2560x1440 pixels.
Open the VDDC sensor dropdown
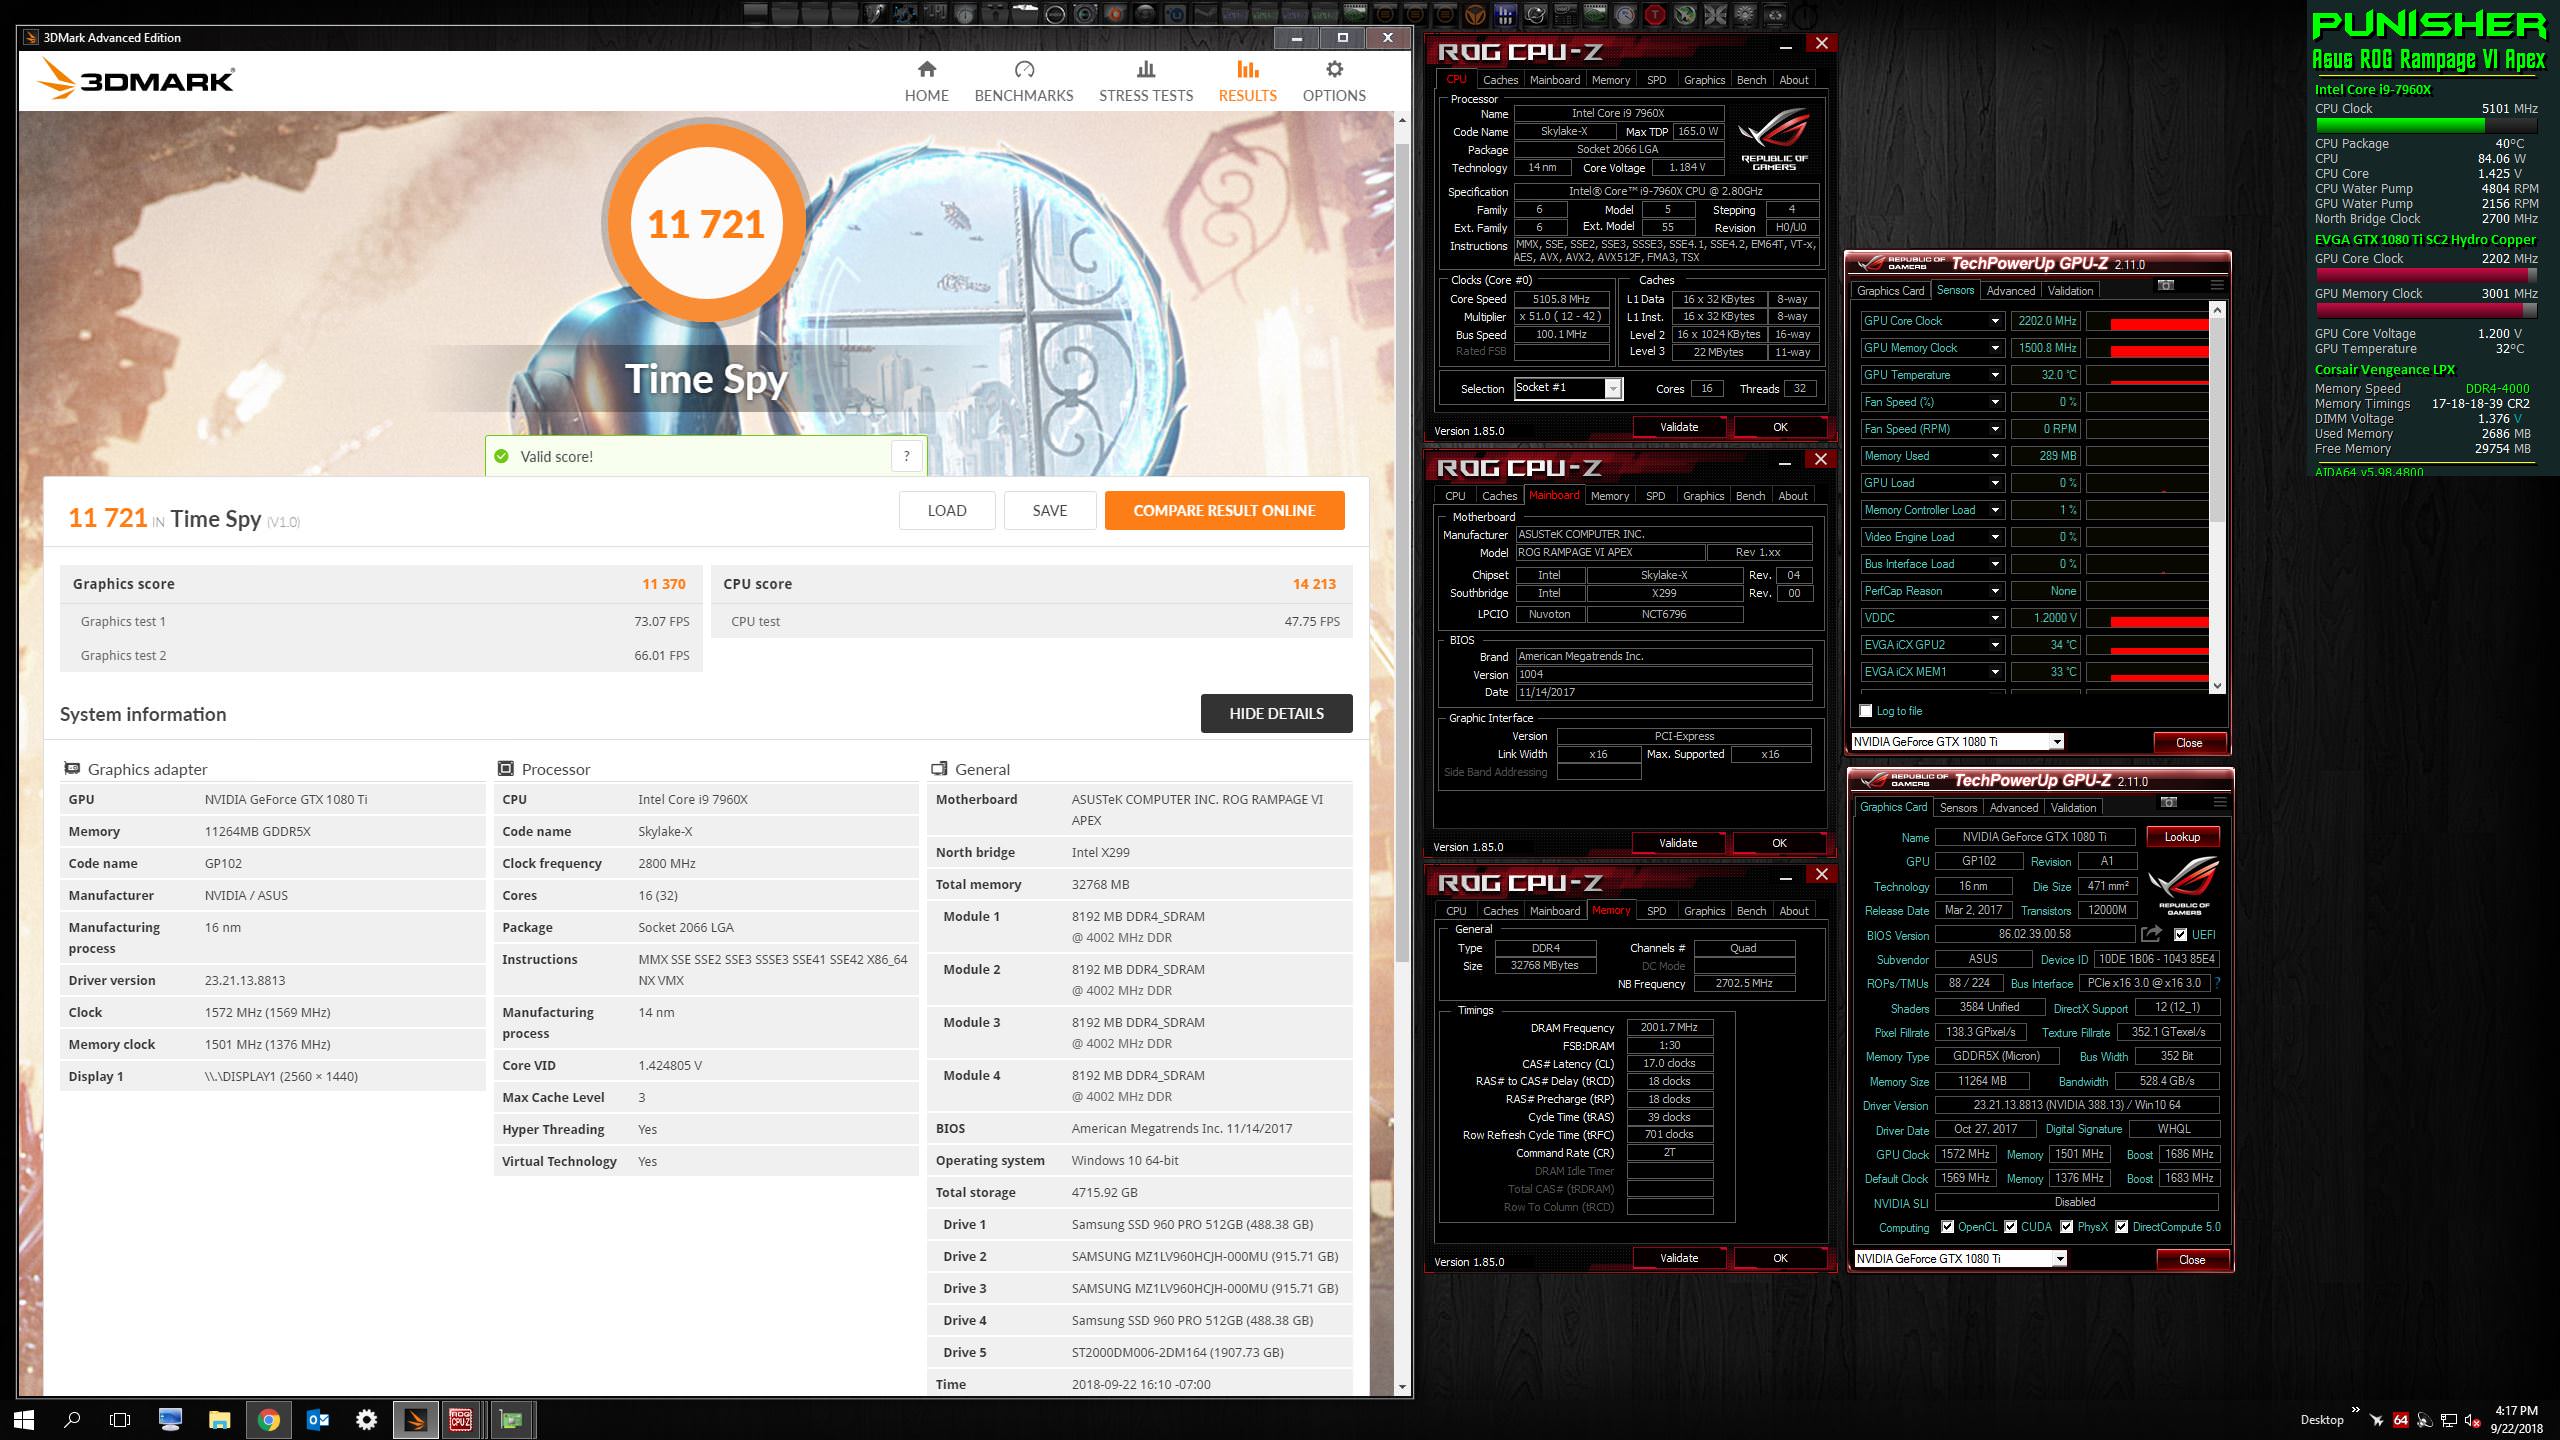(1995, 618)
